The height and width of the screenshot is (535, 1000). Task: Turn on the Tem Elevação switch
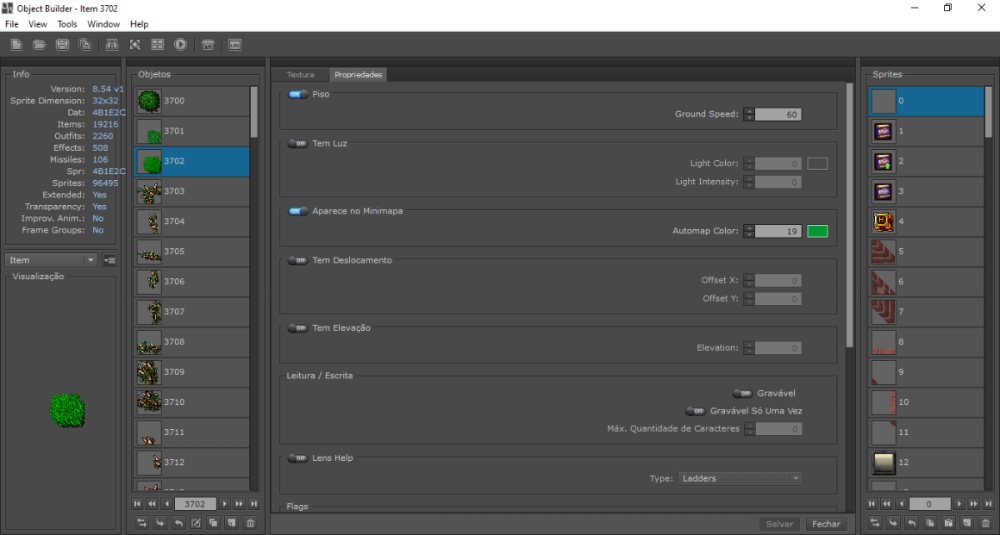298,328
